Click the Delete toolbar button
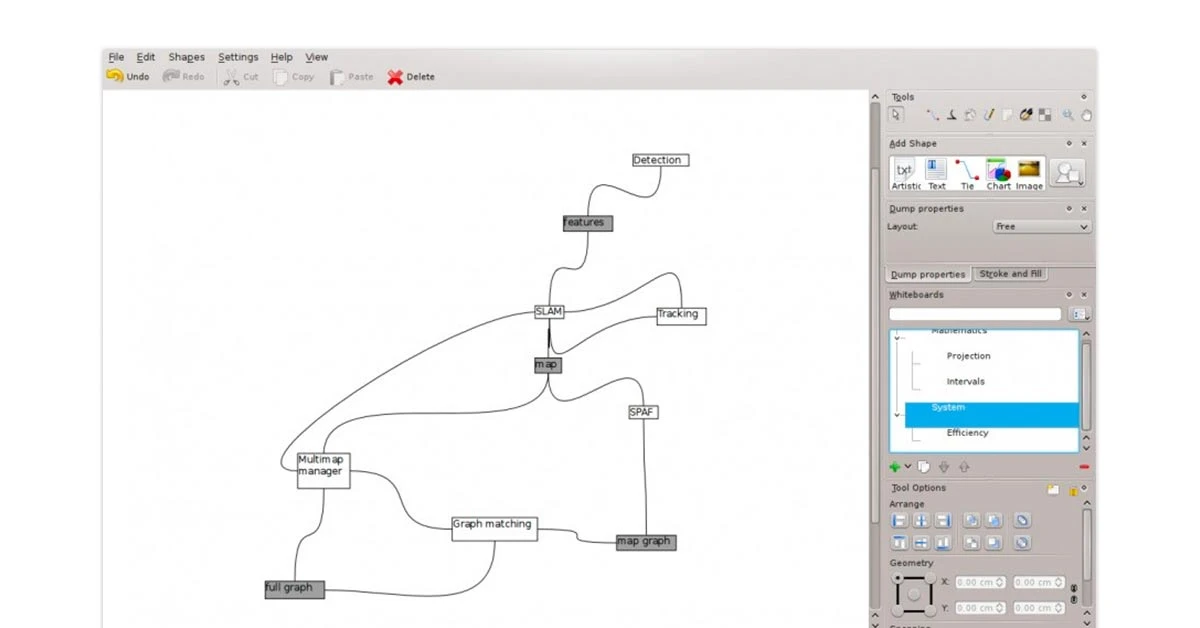The image size is (1200, 628). pos(411,76)
